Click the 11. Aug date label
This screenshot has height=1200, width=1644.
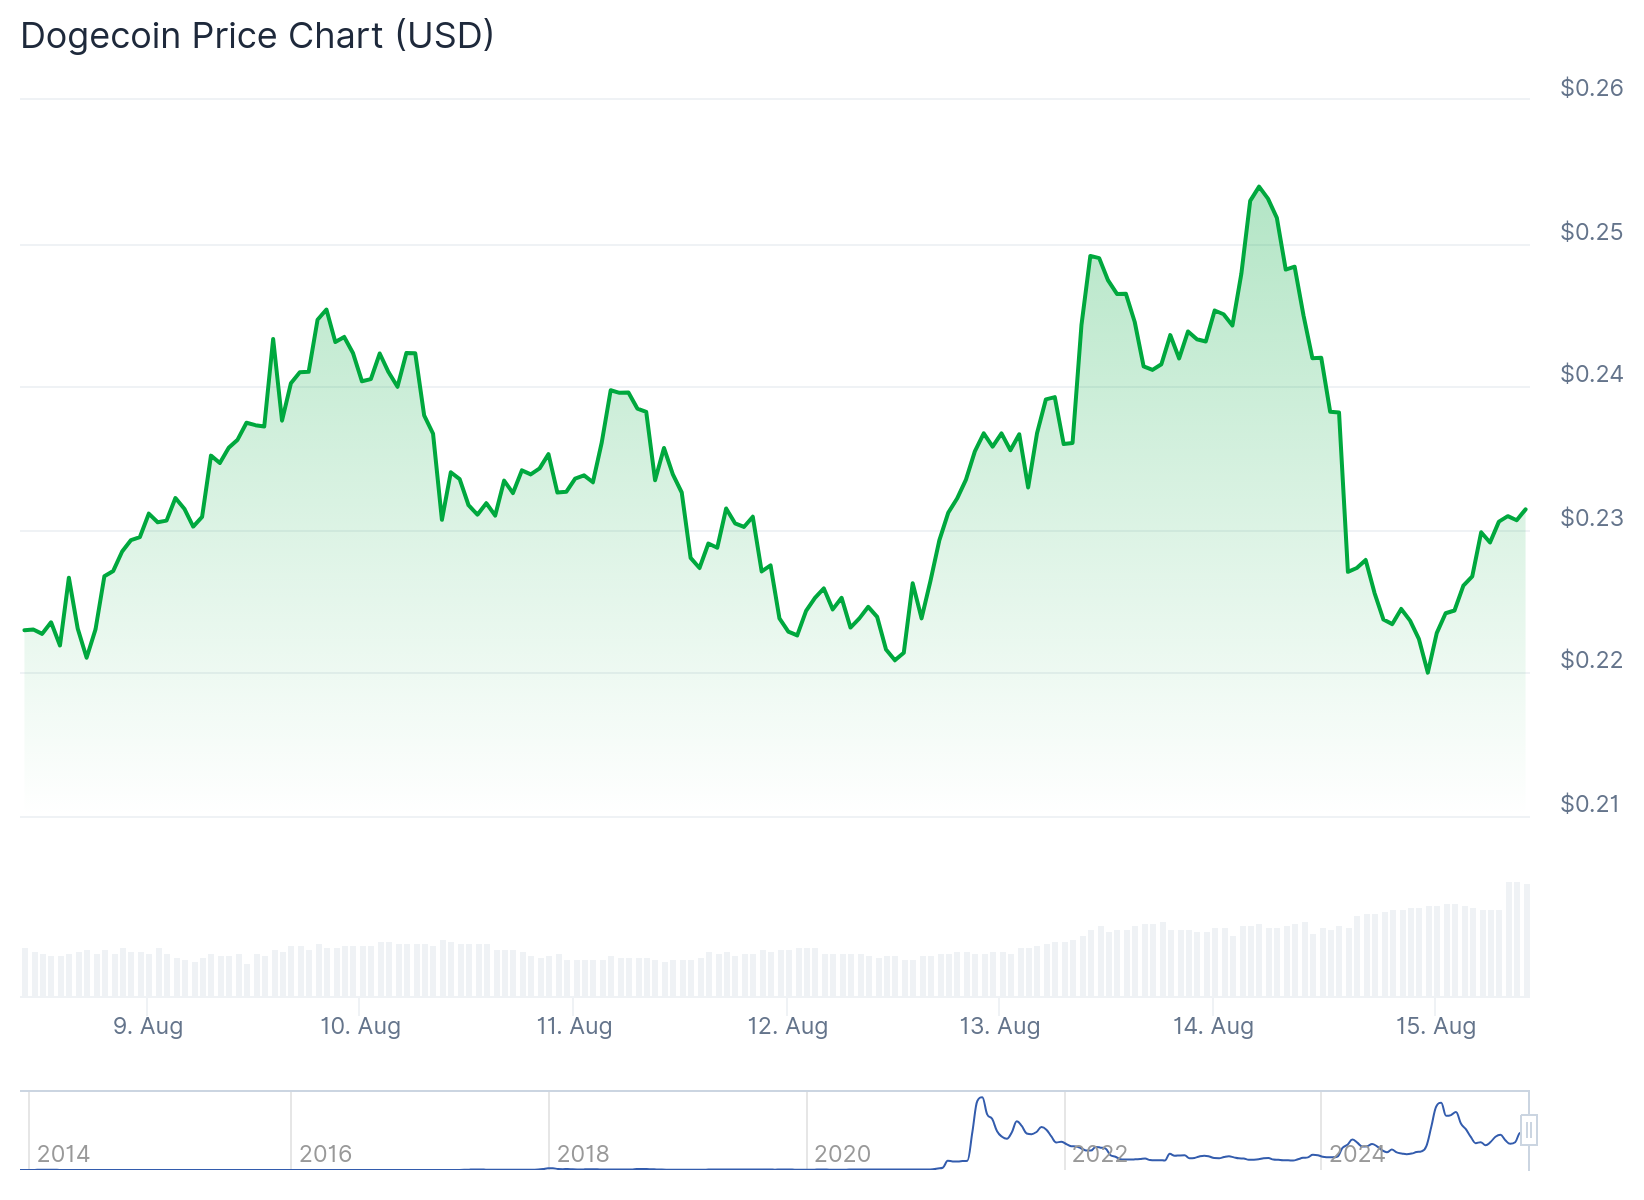(x=574, y=1026)
